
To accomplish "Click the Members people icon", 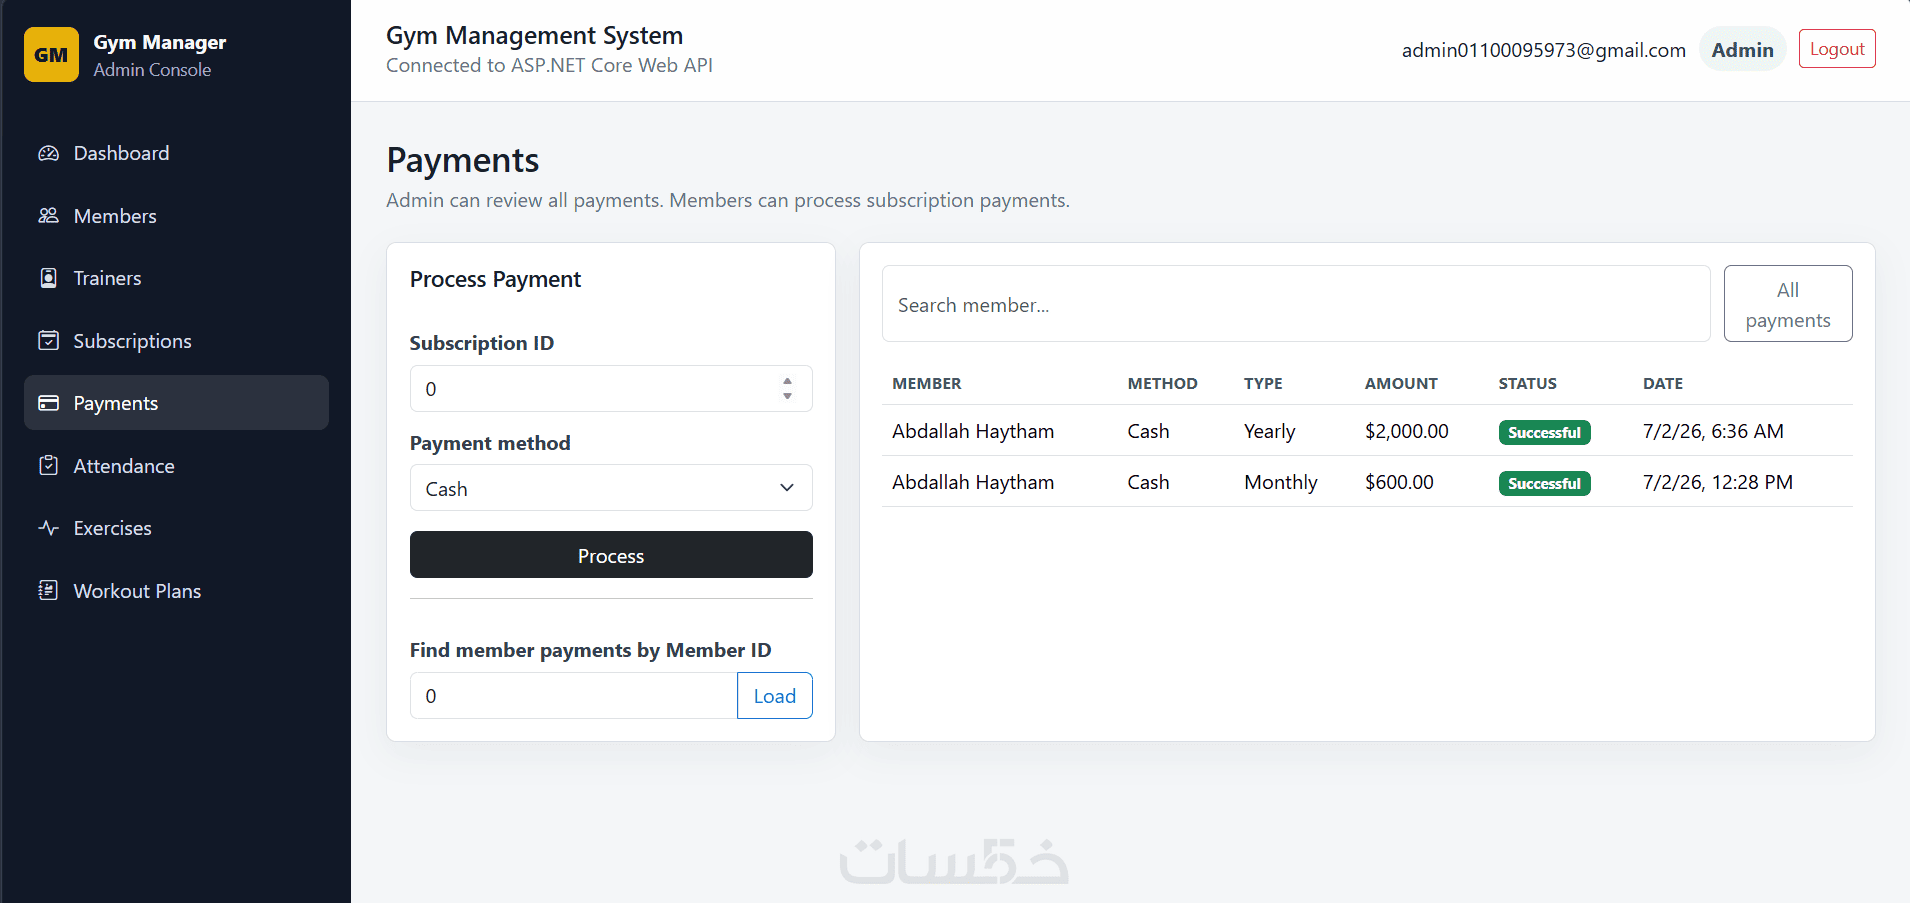I will tap(48, 216).
